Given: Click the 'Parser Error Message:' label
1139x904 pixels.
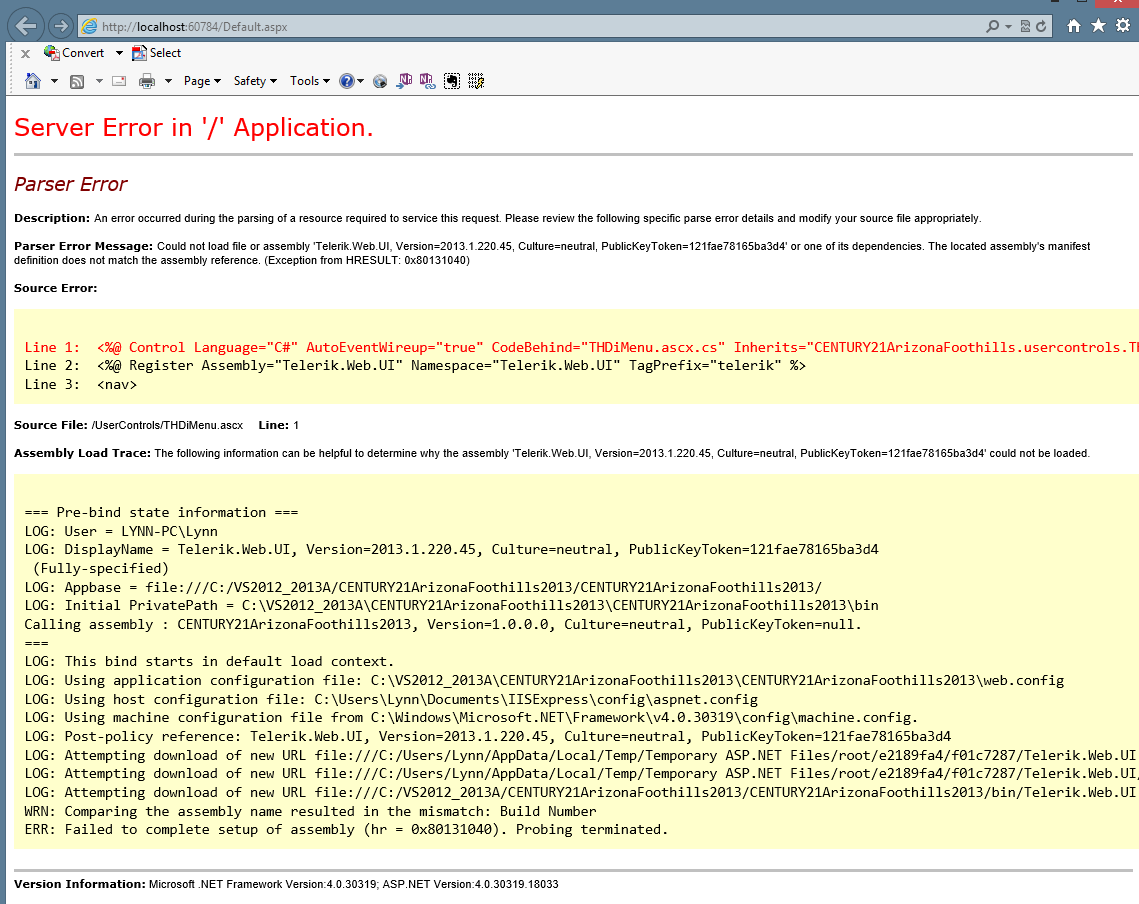Looking at the screenshot, I should point(84,246).
